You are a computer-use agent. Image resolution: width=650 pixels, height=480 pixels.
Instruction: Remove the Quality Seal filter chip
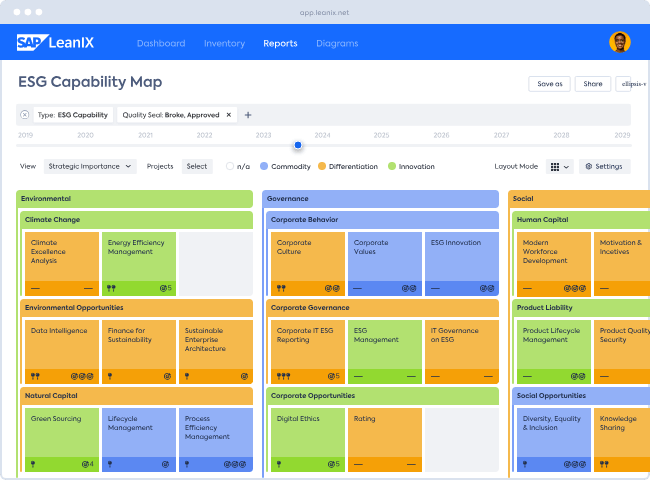click(x=228, y=115)
